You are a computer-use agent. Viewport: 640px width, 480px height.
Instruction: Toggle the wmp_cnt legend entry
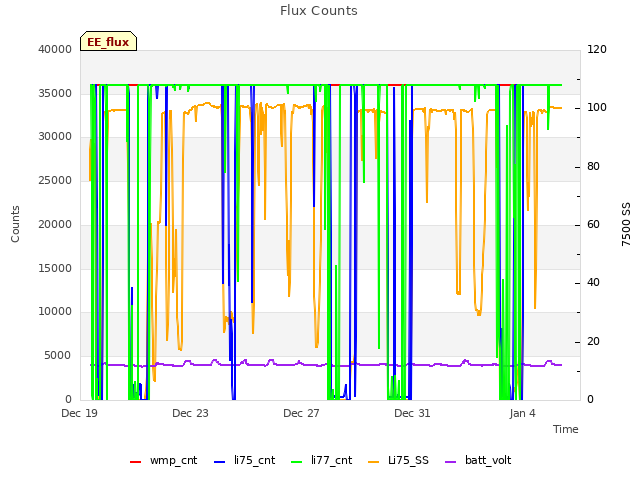point(163,461)
